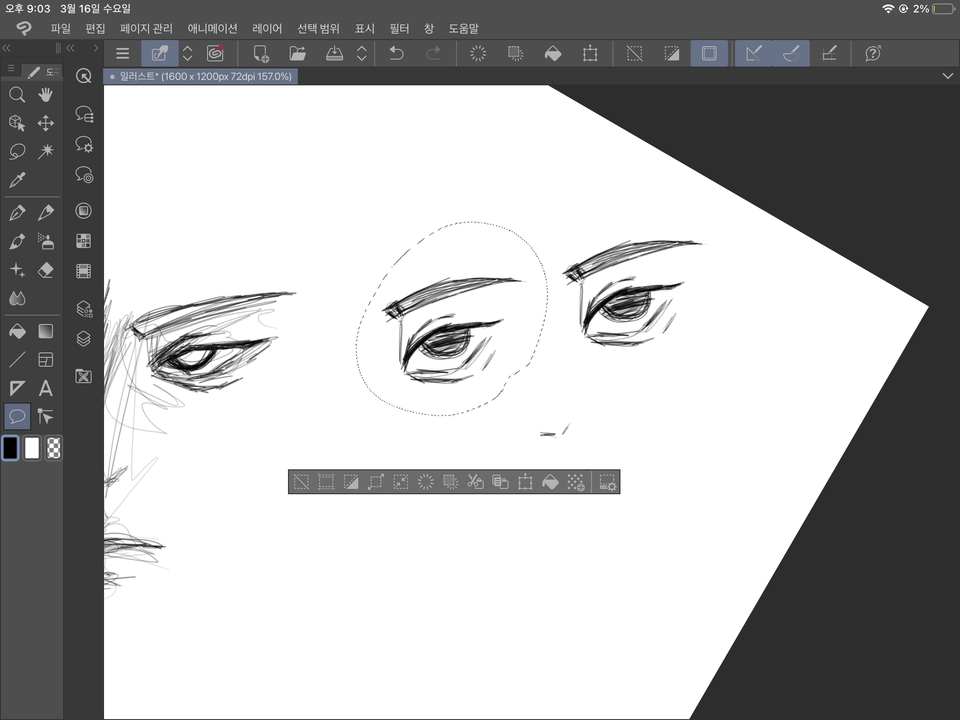Viewport: 960px width, 720px height.
Task: Select the Airbrush tool
Action: pos(44,241)
